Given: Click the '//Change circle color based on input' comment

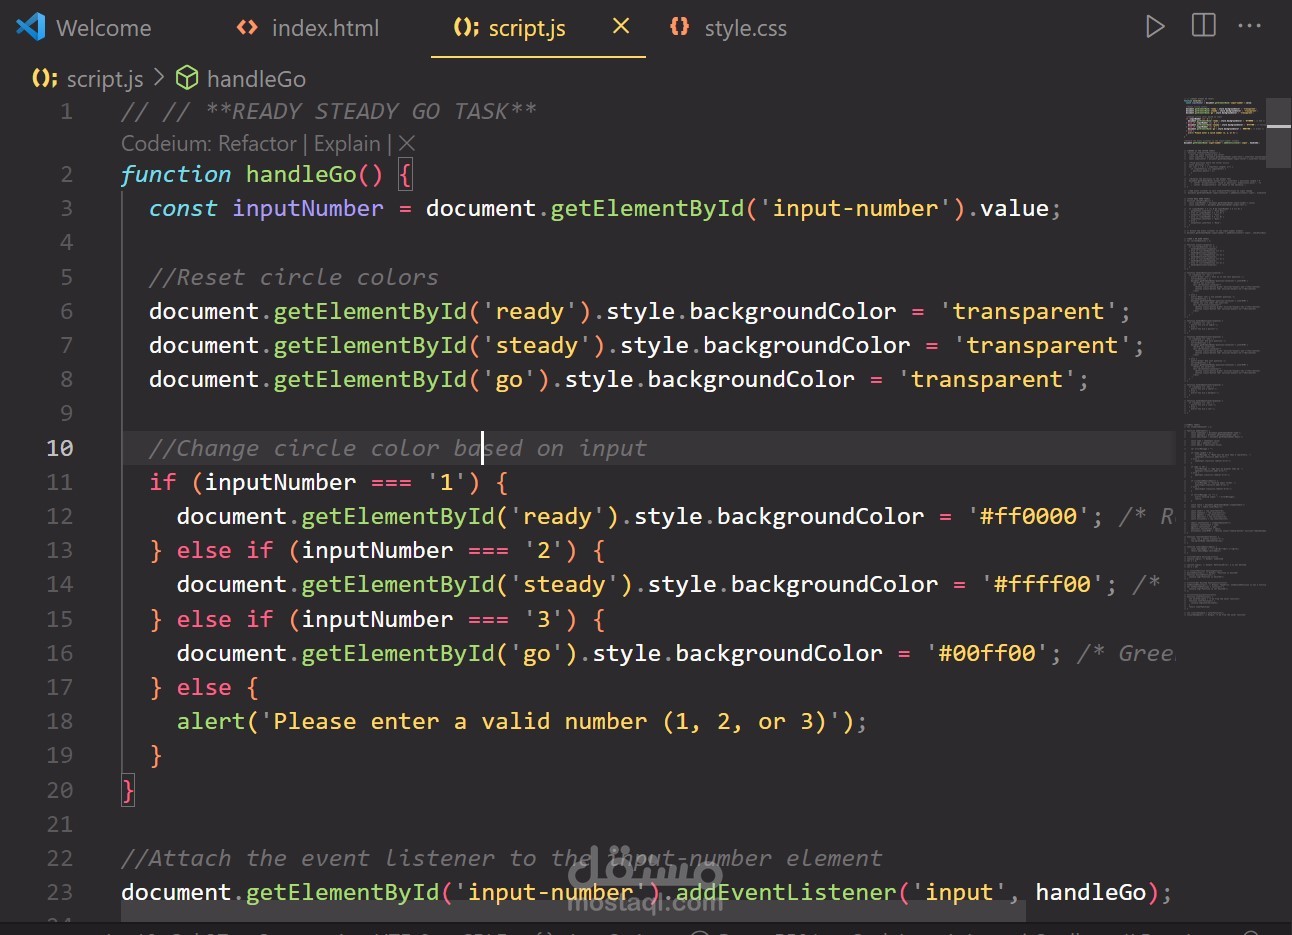Looking at the screenshot, I should tap(398, 449).
